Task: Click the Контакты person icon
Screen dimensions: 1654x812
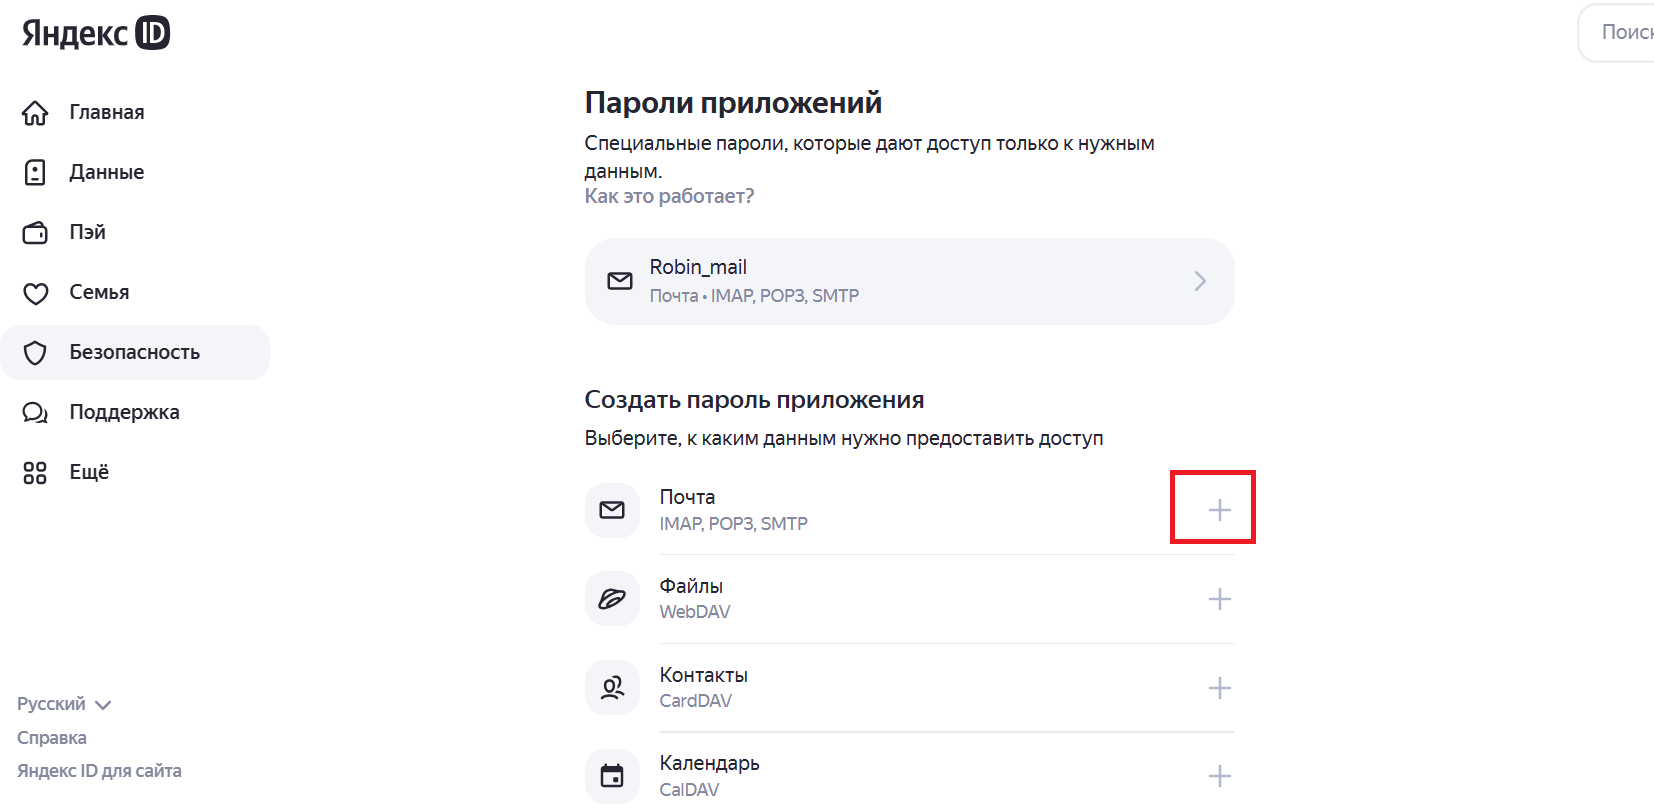Action: 612,688
